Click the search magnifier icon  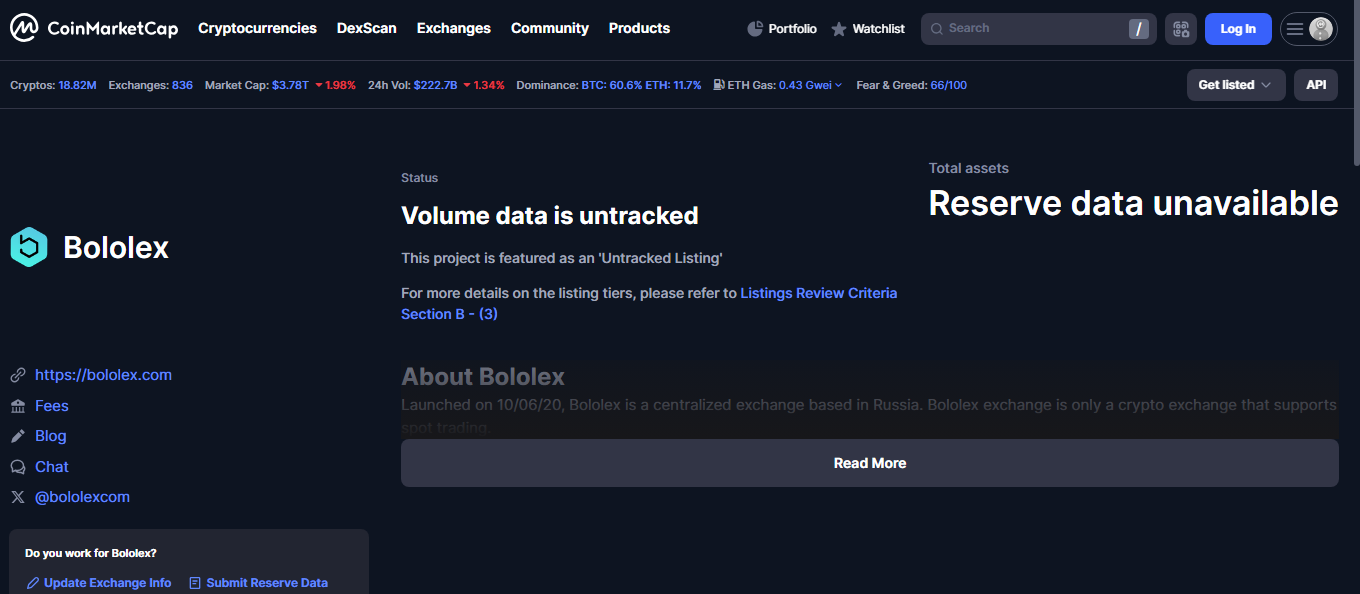pyautogui.click(x=937, y=29)
